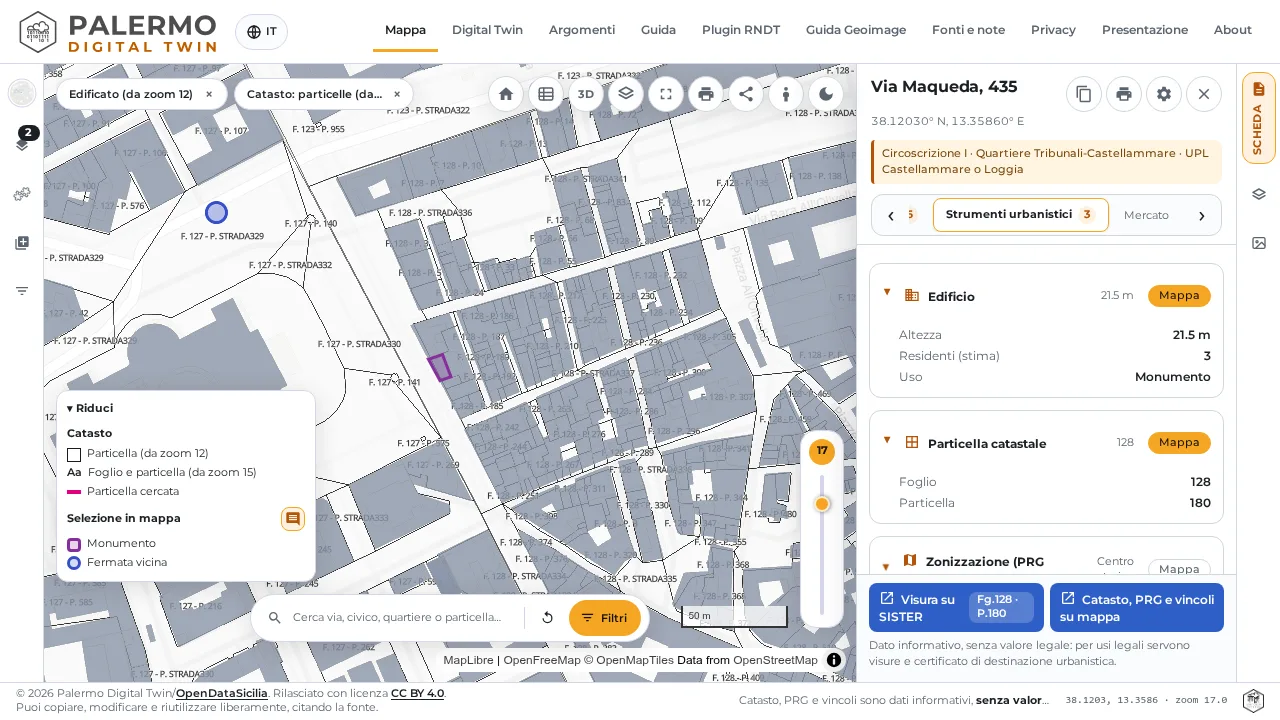Enter fullscreen map mode

666,94
